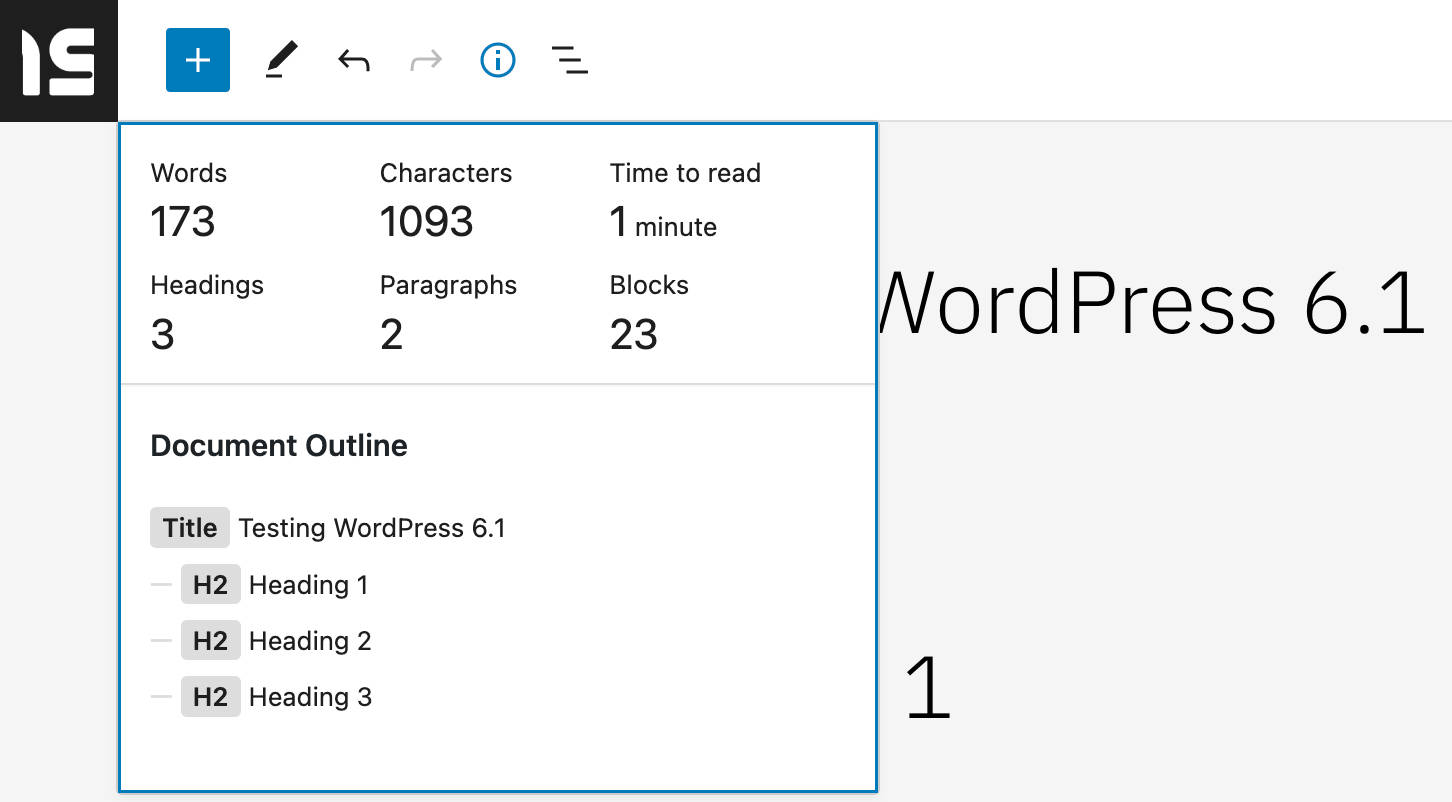Click the Words count 173
1452x802 pixels.
183,220
